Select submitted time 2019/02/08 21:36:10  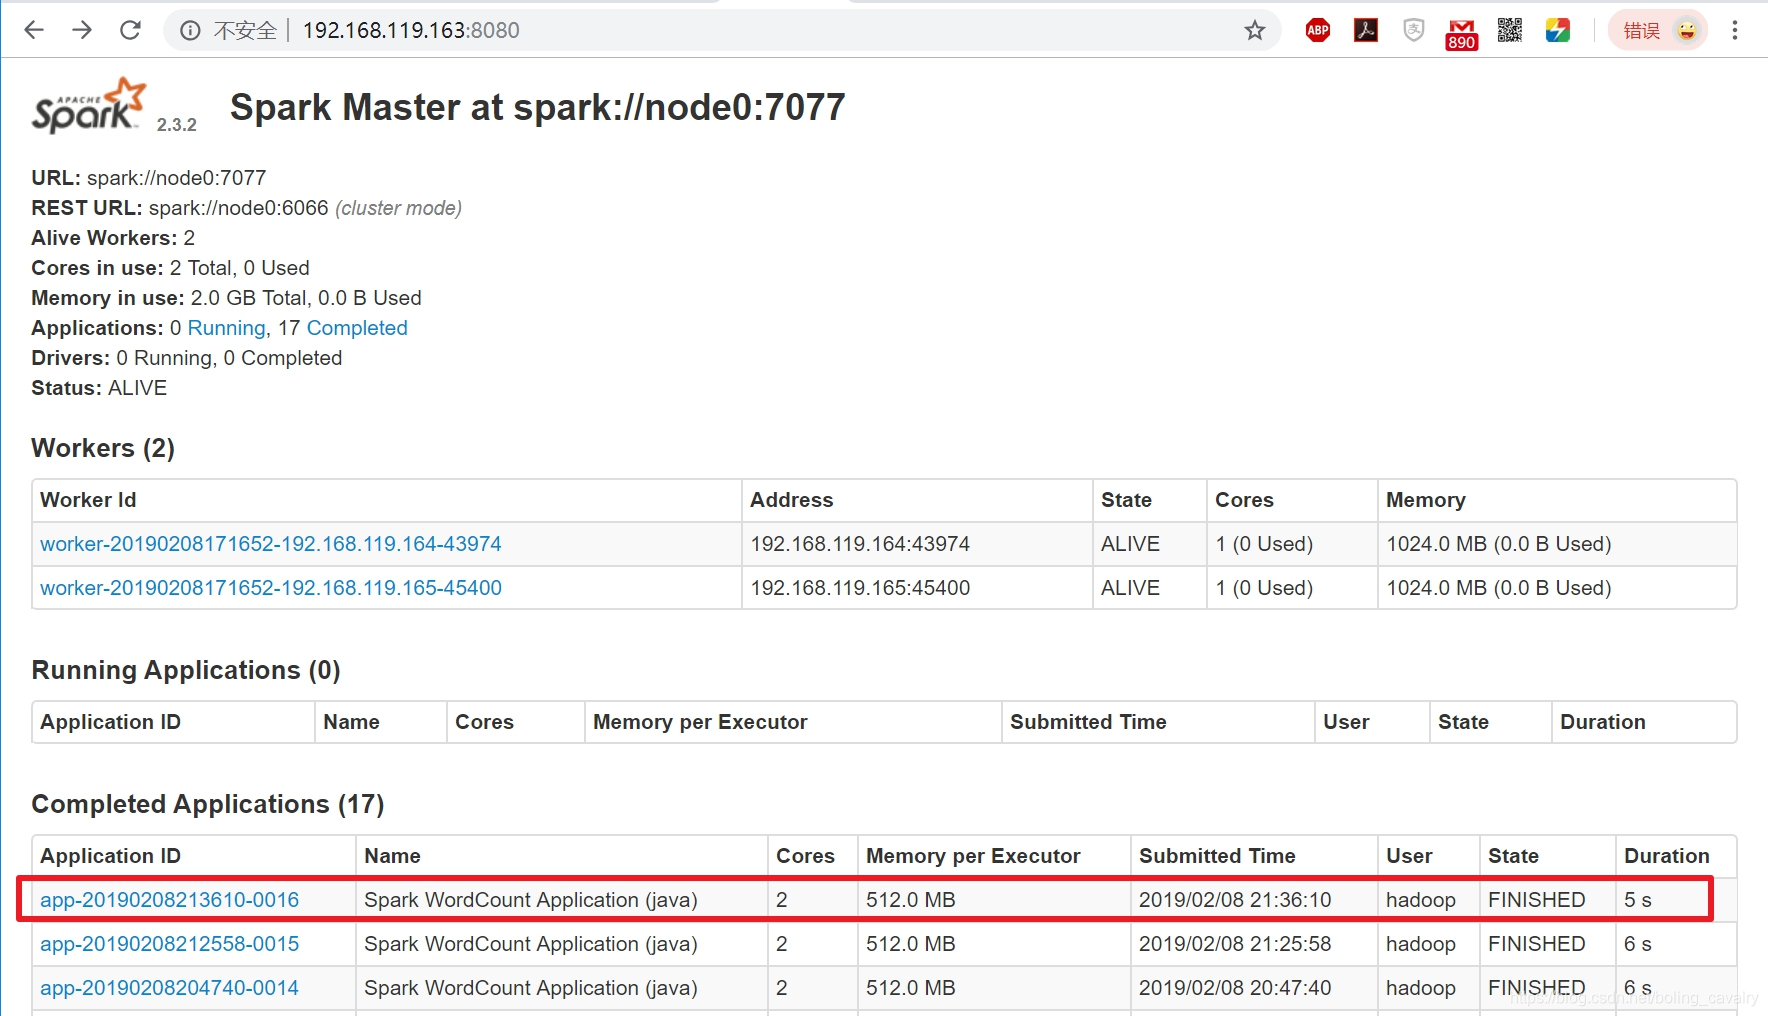point(1235,900)
